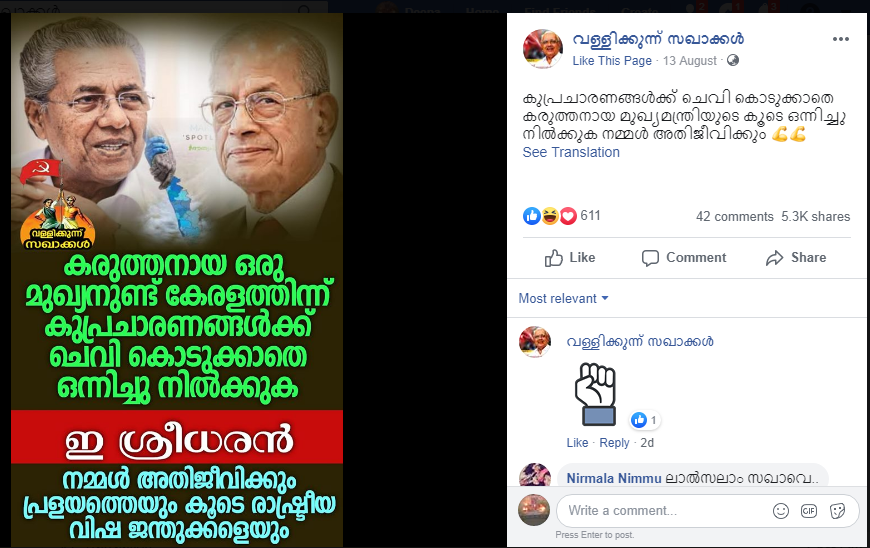Click the emoji icon in comment box
This screenshot has height=548, width=870.
tap(781, 511)
